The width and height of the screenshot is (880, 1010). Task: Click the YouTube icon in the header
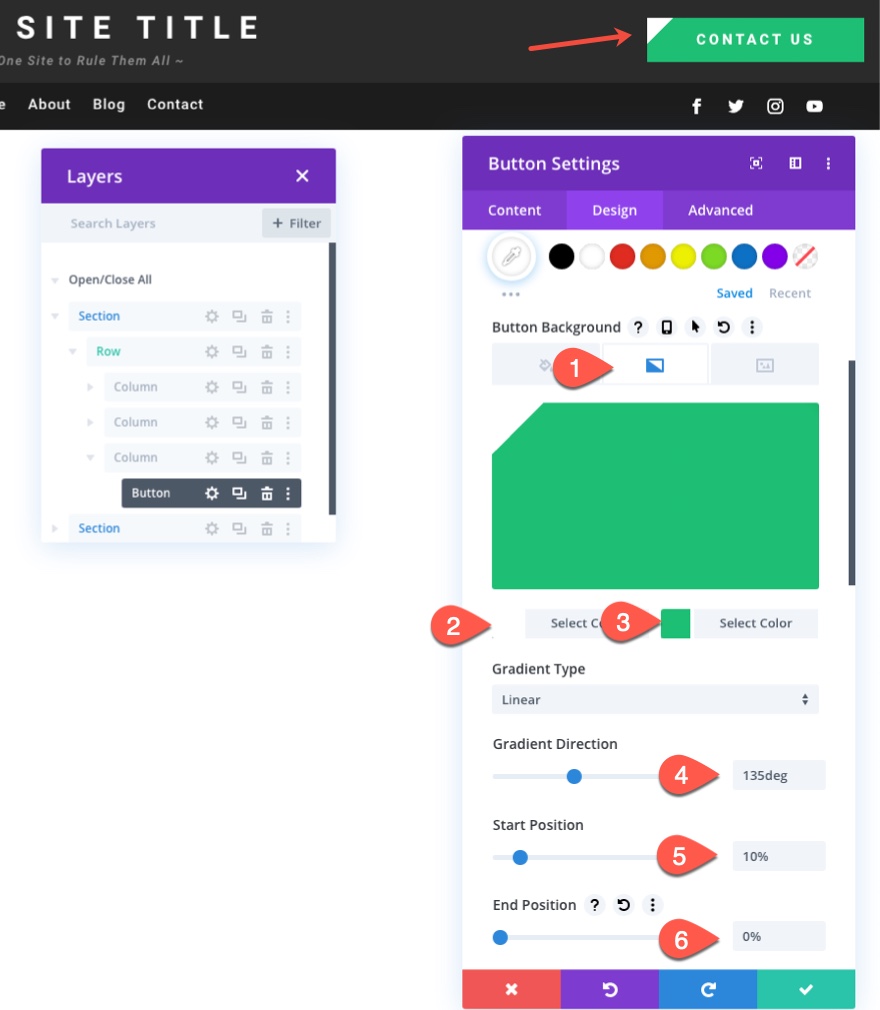click(814, 106)
